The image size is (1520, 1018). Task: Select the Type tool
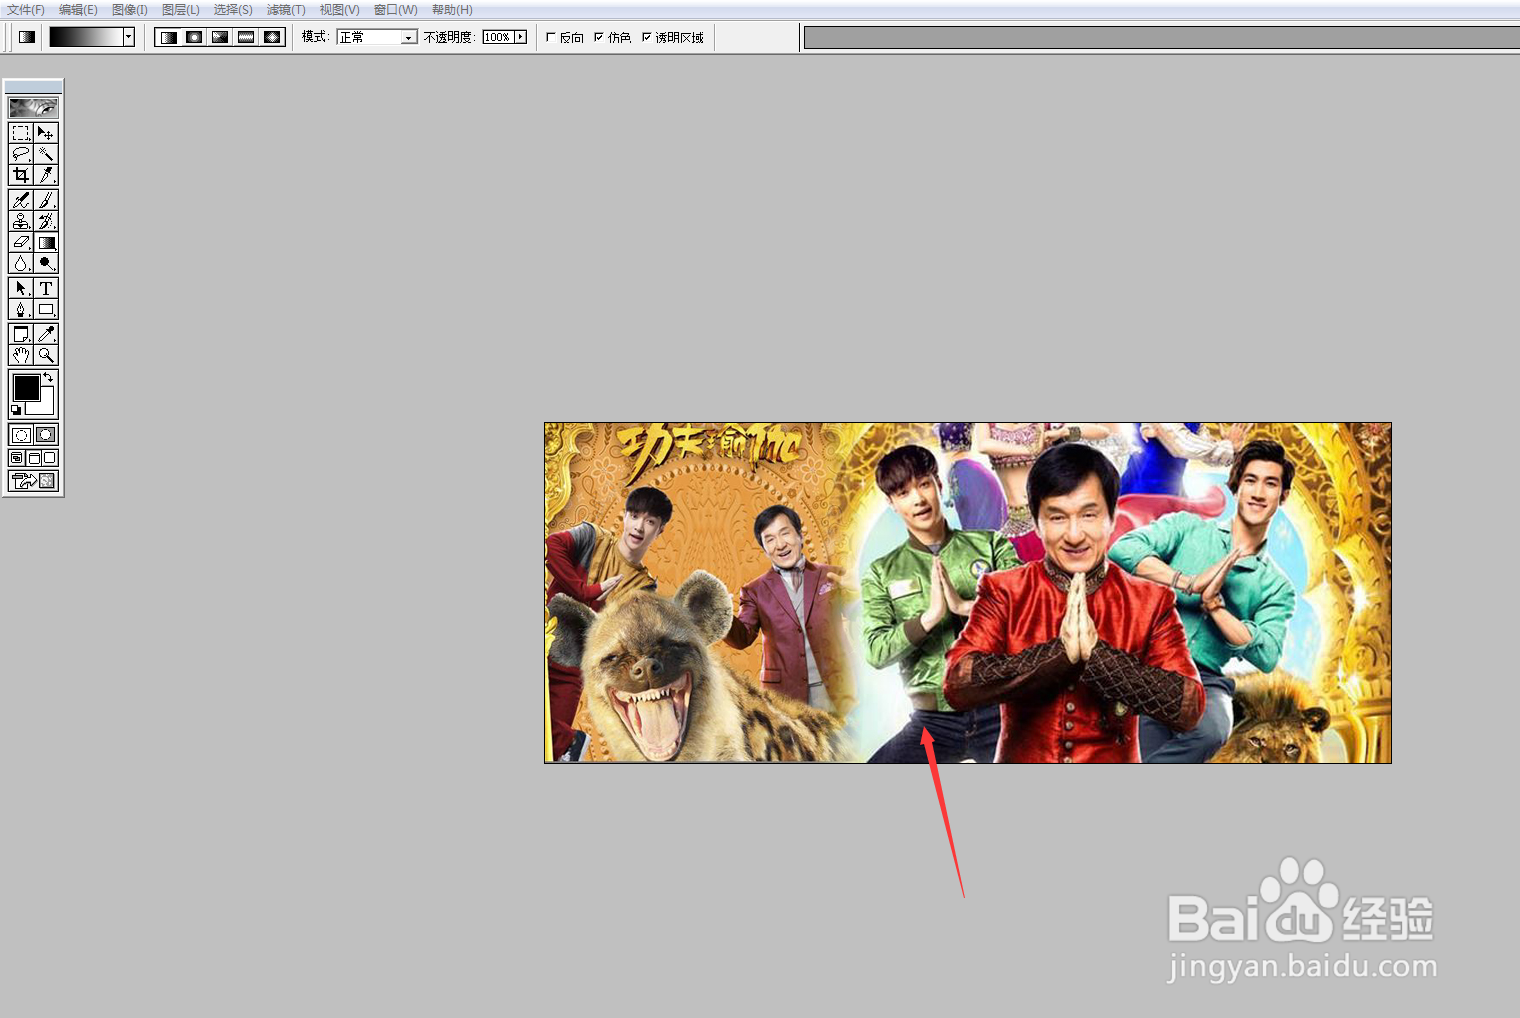pyautogui.click(x=46, y=288)
